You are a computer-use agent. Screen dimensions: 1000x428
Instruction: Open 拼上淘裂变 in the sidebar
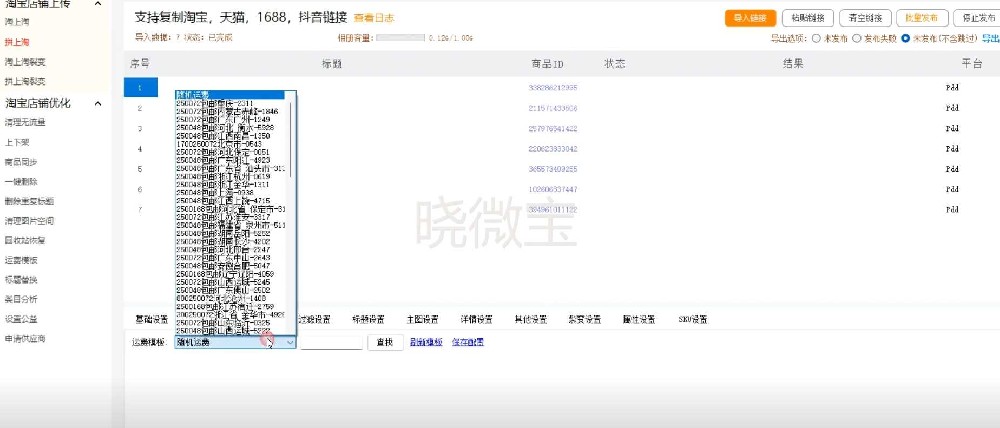tap(25, 82)
